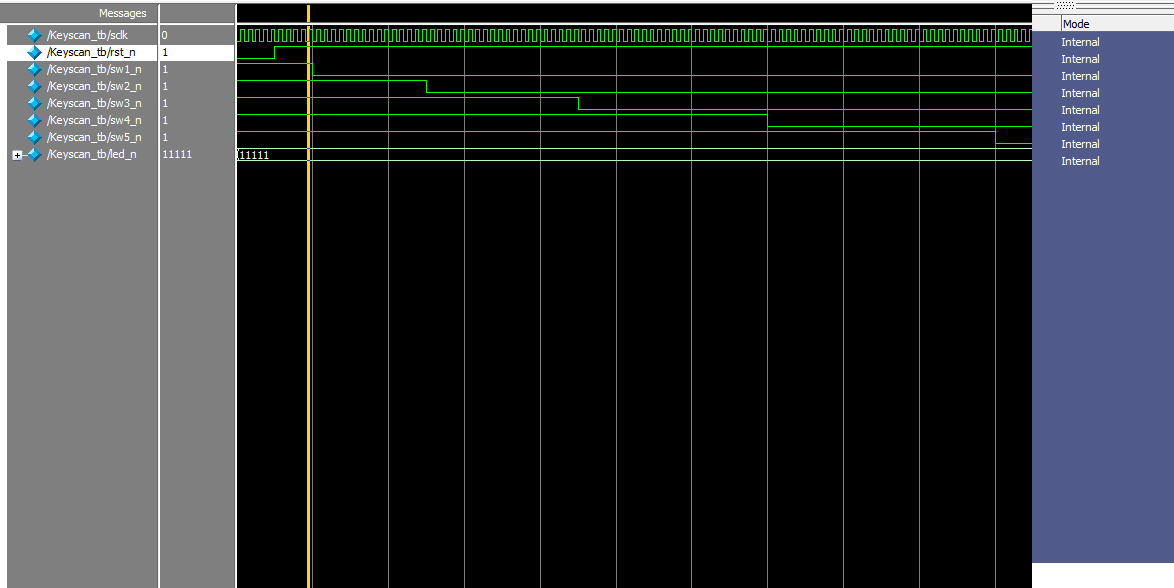Click the Mode column header
1174x588 pixels.
point(1076,24)
